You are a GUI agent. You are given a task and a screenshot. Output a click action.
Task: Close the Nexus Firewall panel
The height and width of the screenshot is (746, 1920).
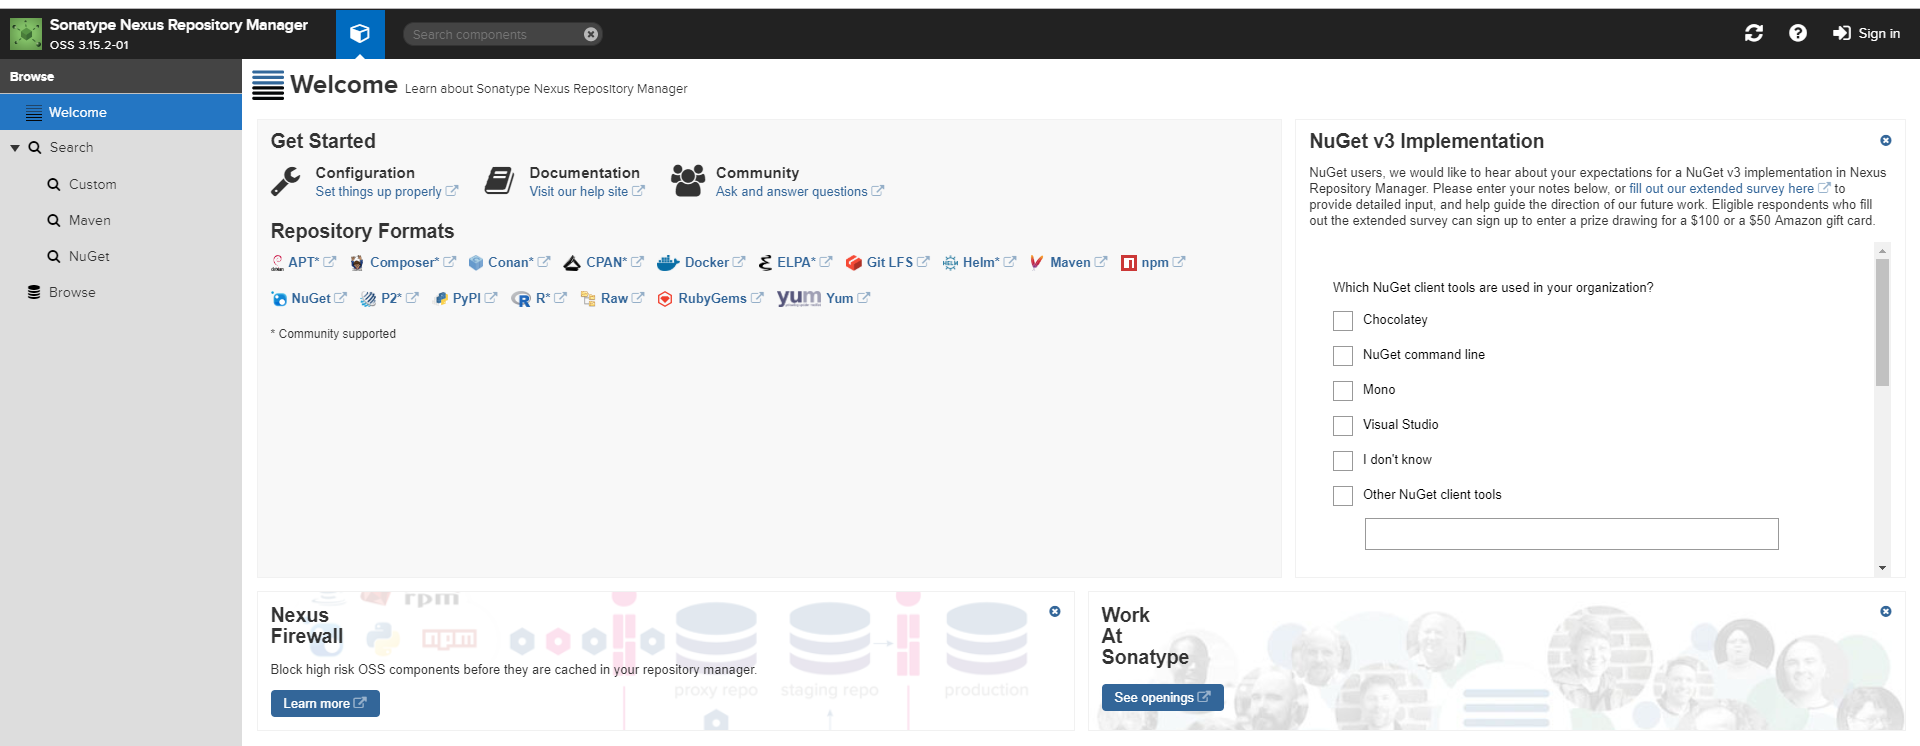point(1055,611)
